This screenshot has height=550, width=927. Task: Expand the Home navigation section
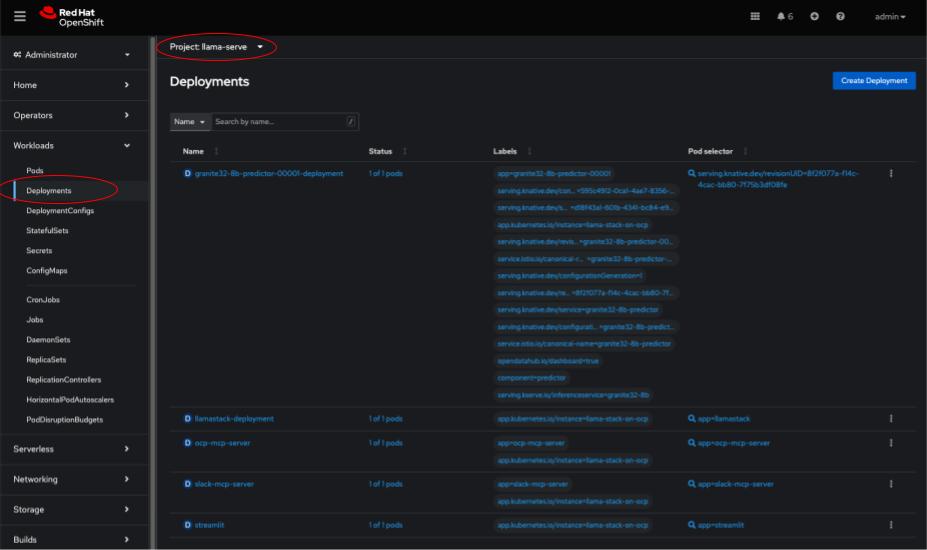click(x=72, y=85)
